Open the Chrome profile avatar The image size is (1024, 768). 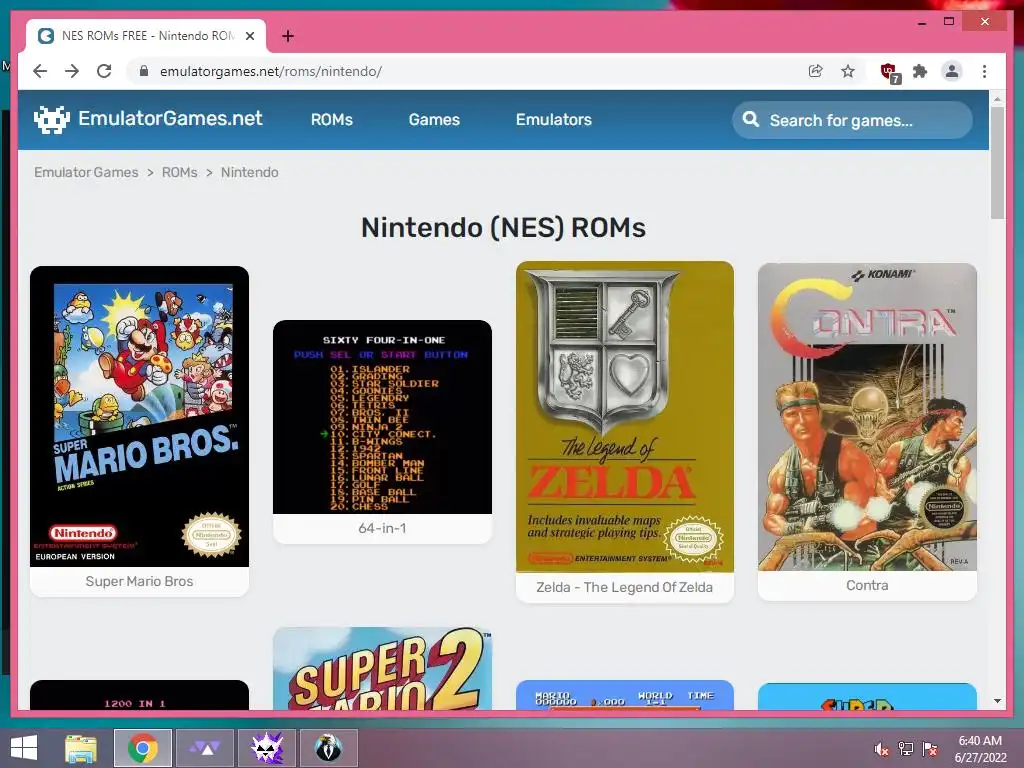[952, 71]
